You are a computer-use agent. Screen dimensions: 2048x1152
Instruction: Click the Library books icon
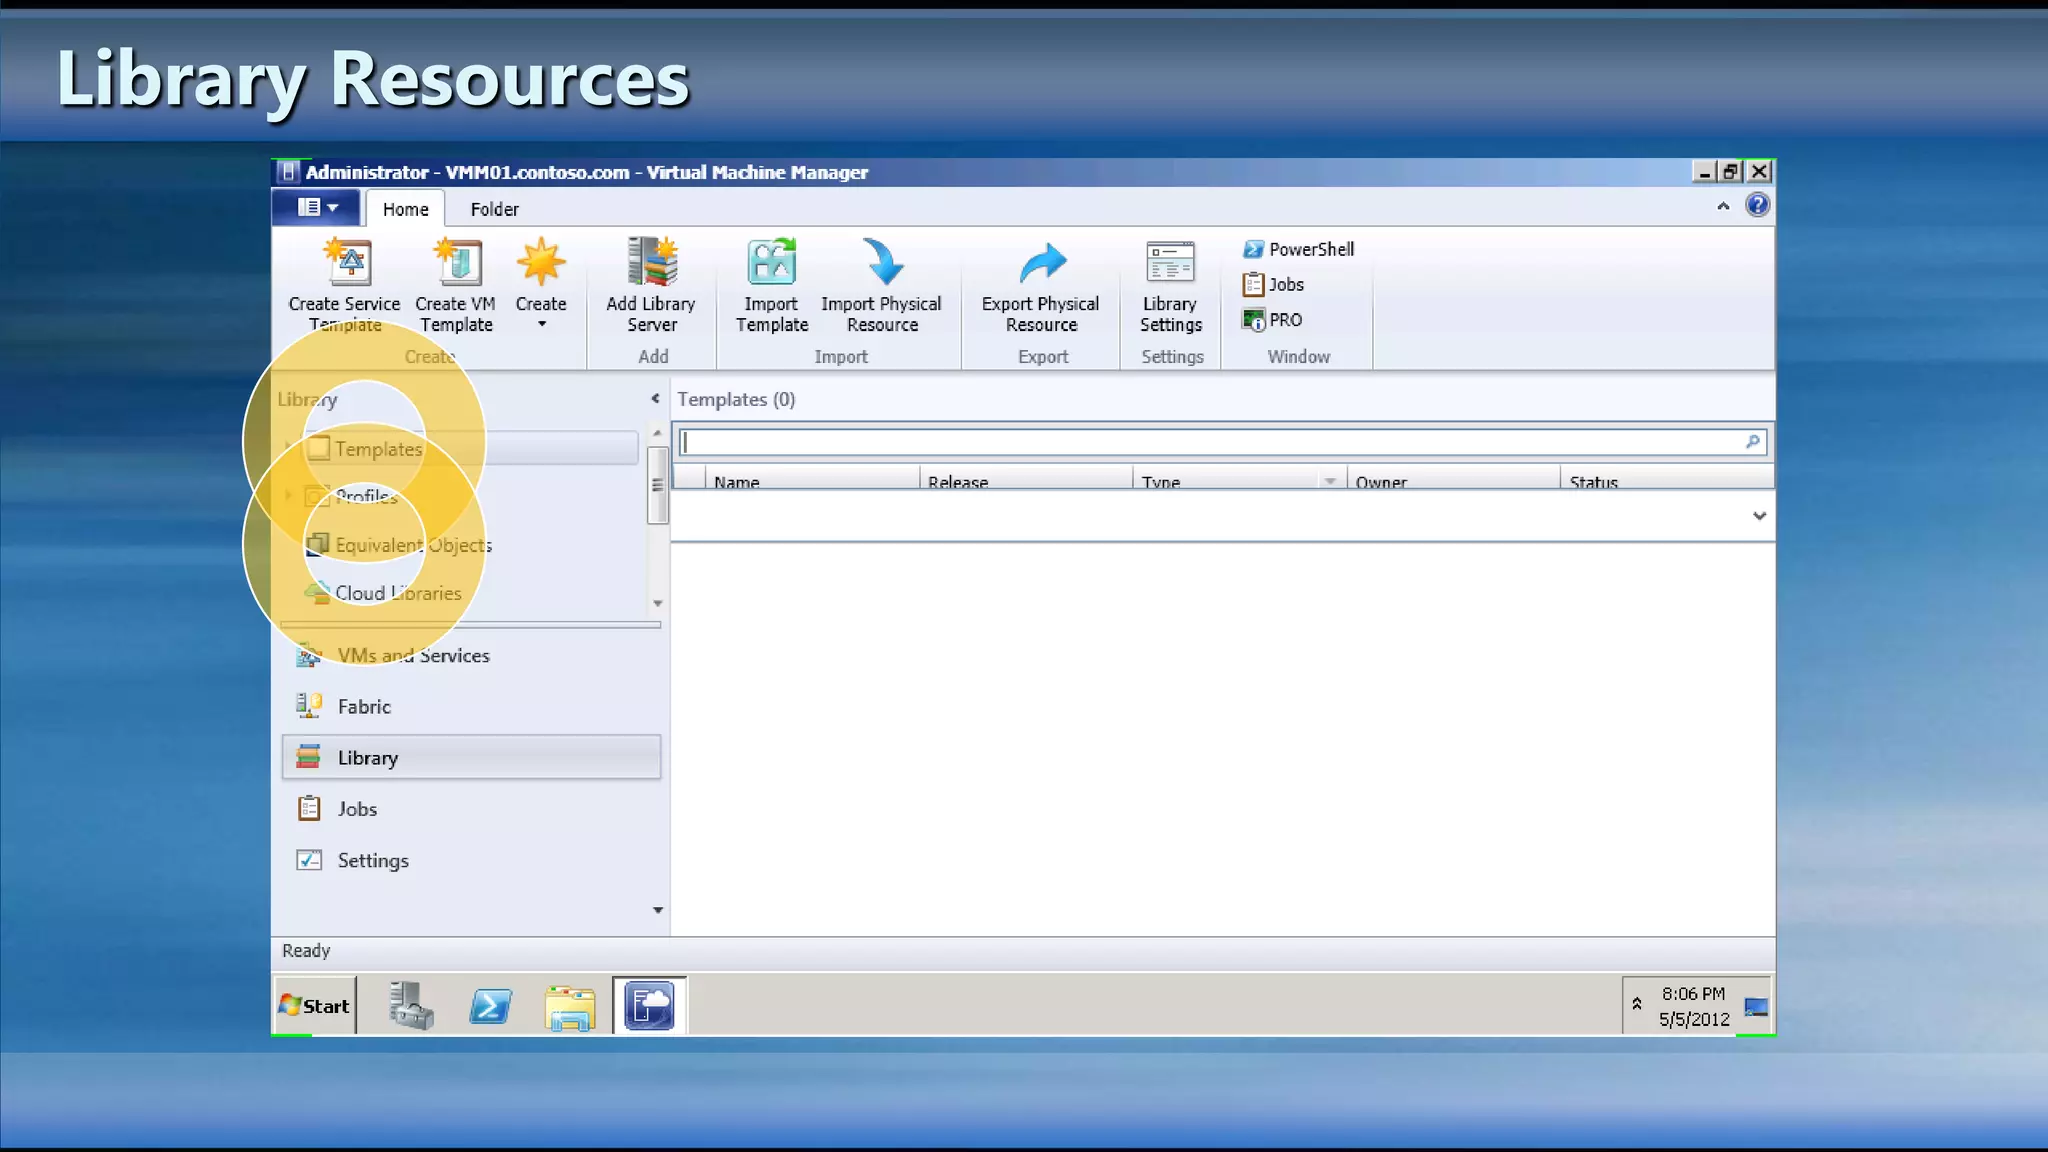309,757
